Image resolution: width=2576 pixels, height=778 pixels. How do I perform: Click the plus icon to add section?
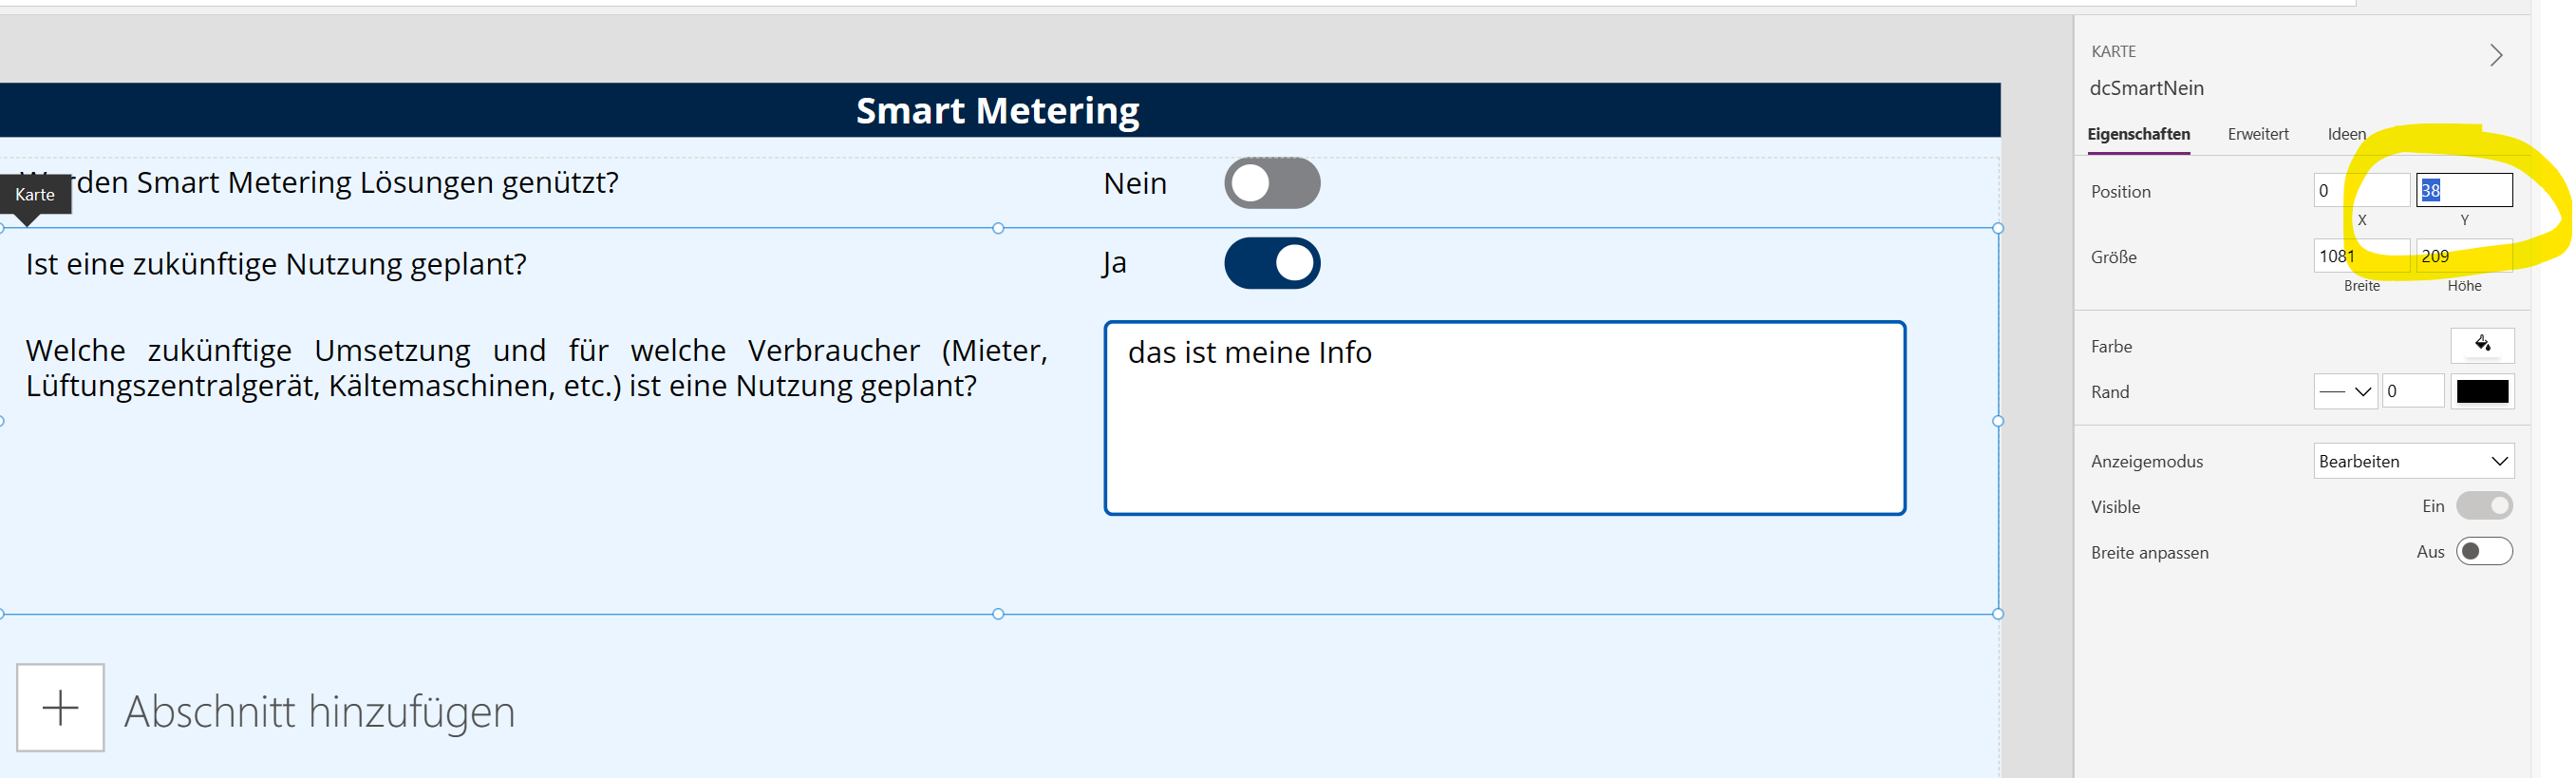coord(61,707)
